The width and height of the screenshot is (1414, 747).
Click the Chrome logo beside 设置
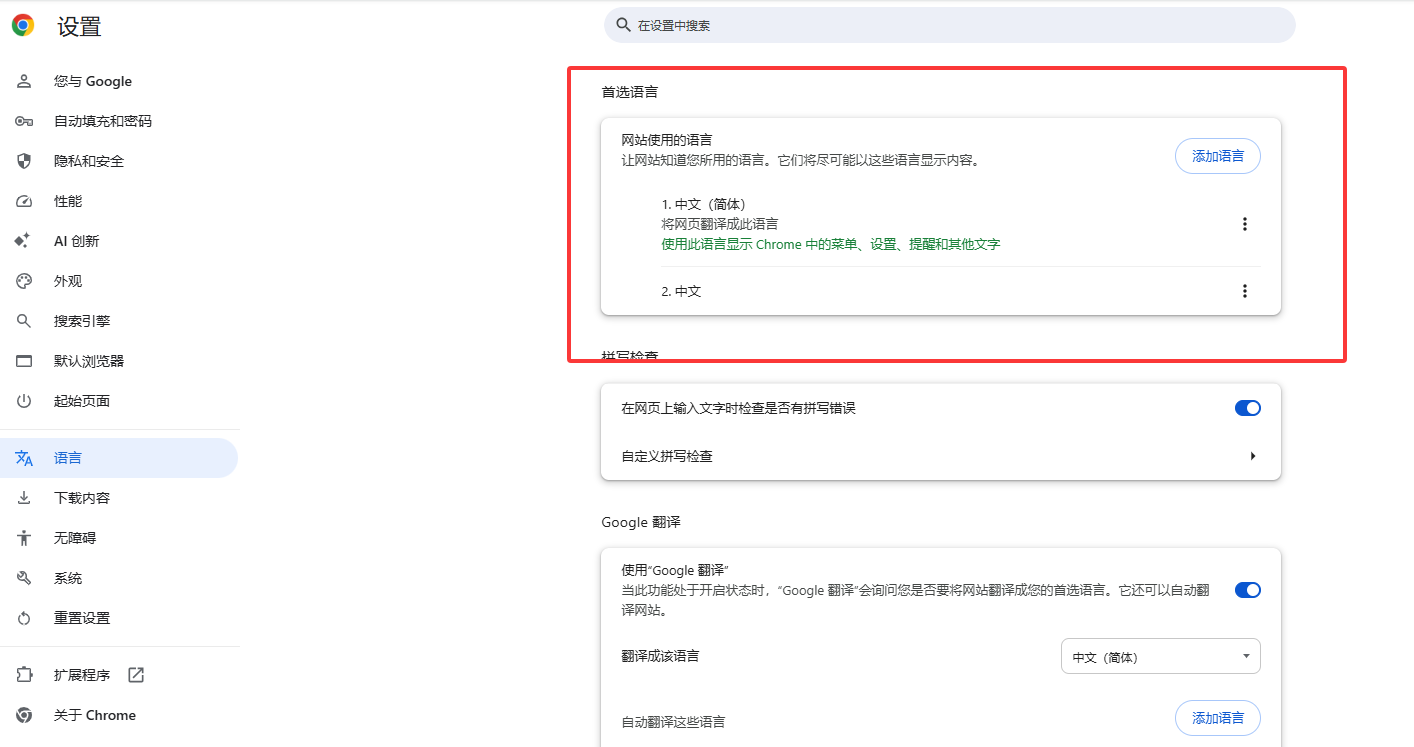[23, 26]
